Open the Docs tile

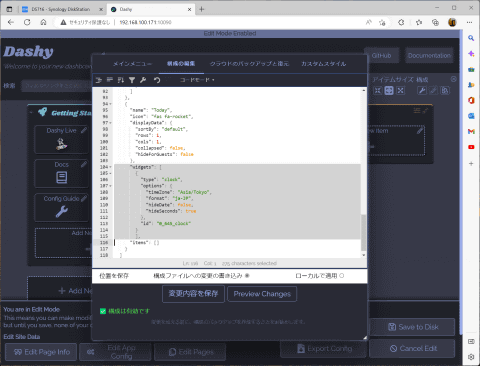pyautogui.click(x=62, y=174)
